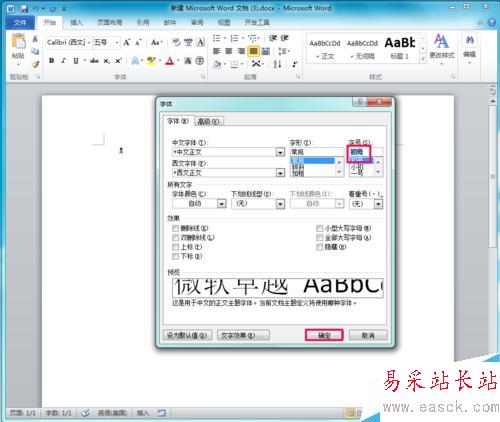
Task: Switch to the Page Layout (页面布局) tab
Action: (110, 23)
